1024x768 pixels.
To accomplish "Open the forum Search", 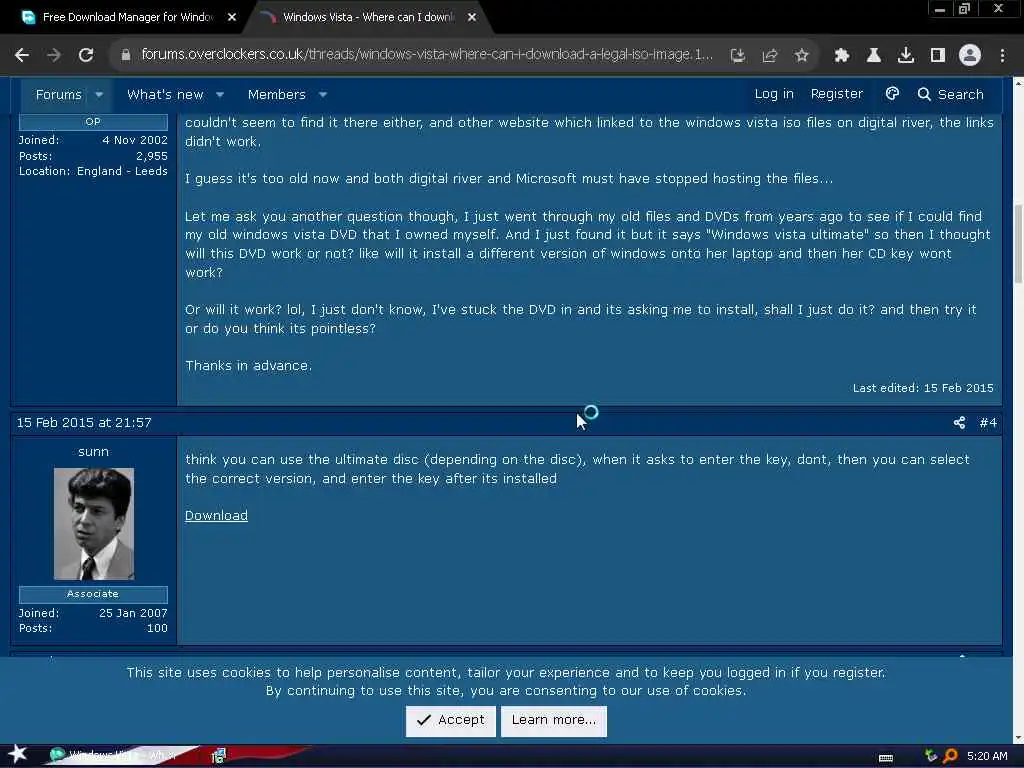I will click(950, 94).
